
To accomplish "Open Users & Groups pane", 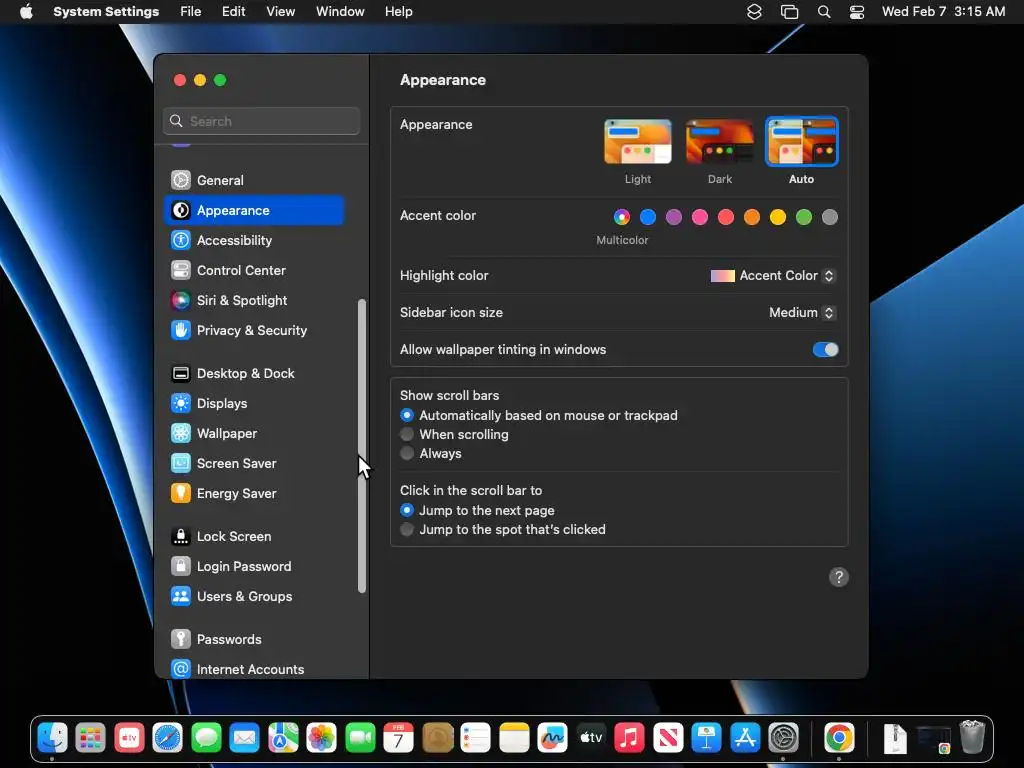I will point(254,597).
